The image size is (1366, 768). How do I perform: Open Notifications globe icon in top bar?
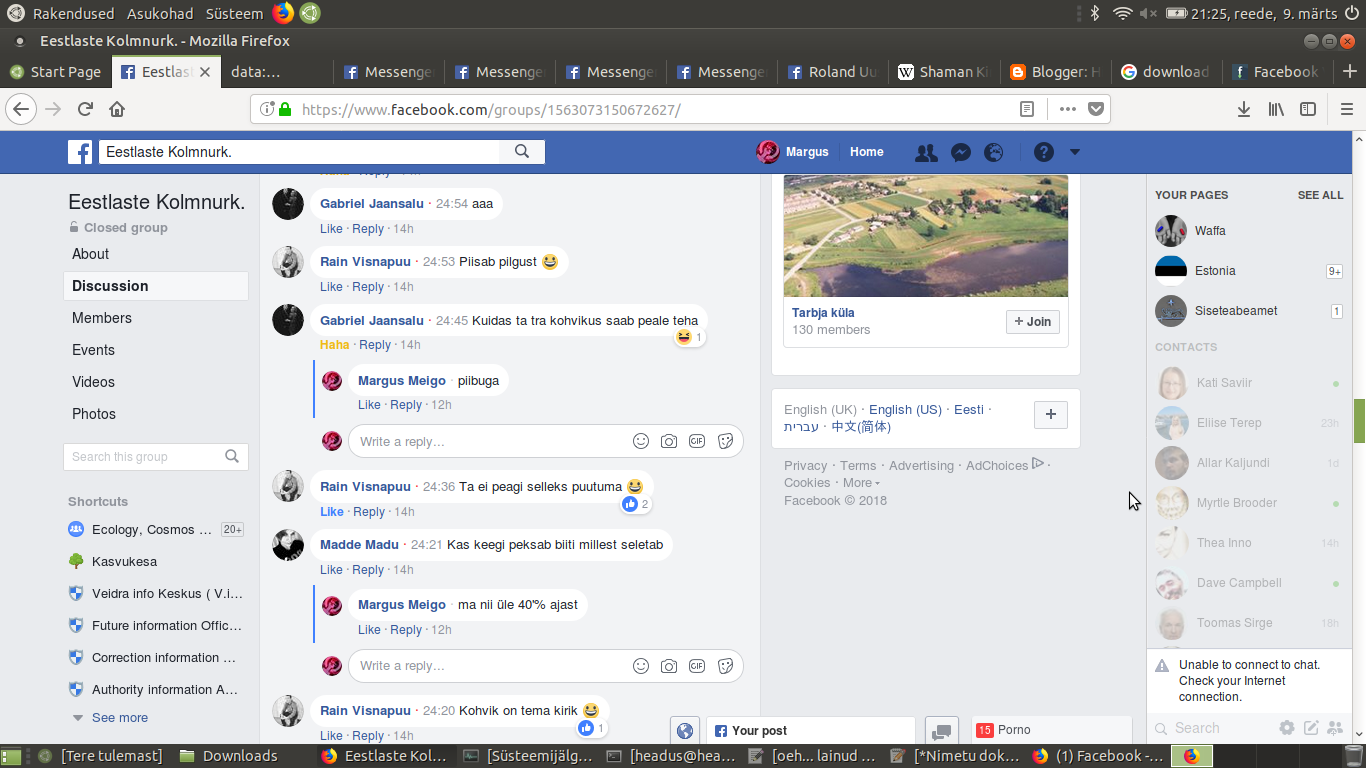(994, 152)
